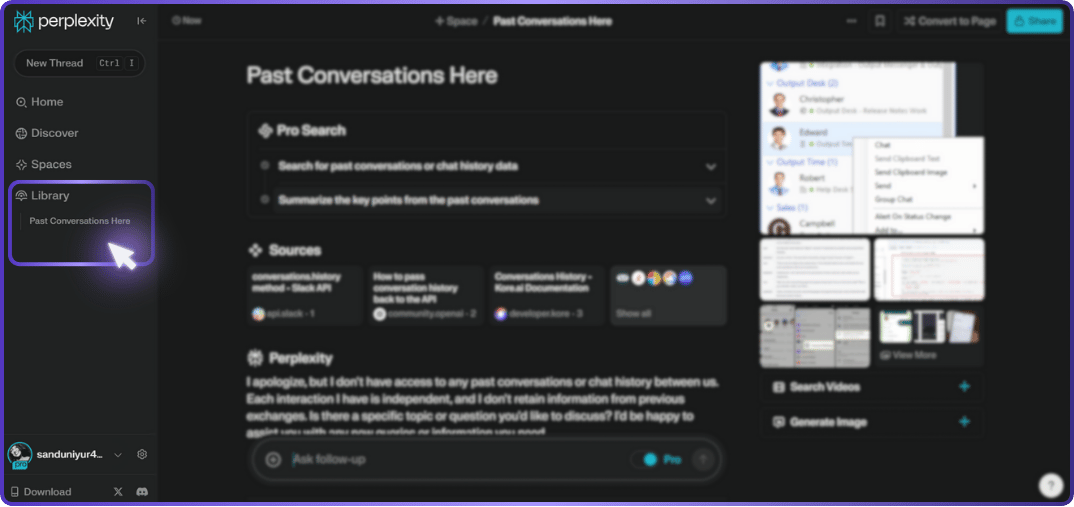The width and height of the screenshot is (1074, 507).
Task: Expand 'Summarize the key points' step
Action: tap(711, 201)
